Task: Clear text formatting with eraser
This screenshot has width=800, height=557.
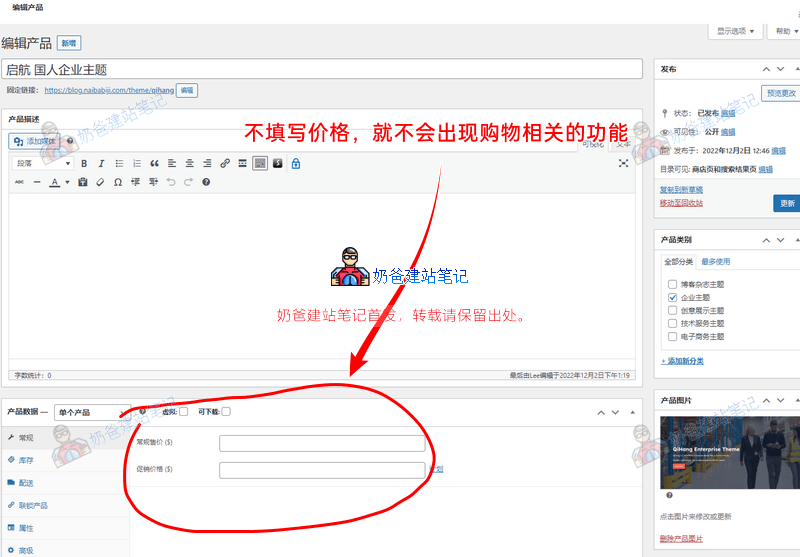Action: click(x=101, y=182)
